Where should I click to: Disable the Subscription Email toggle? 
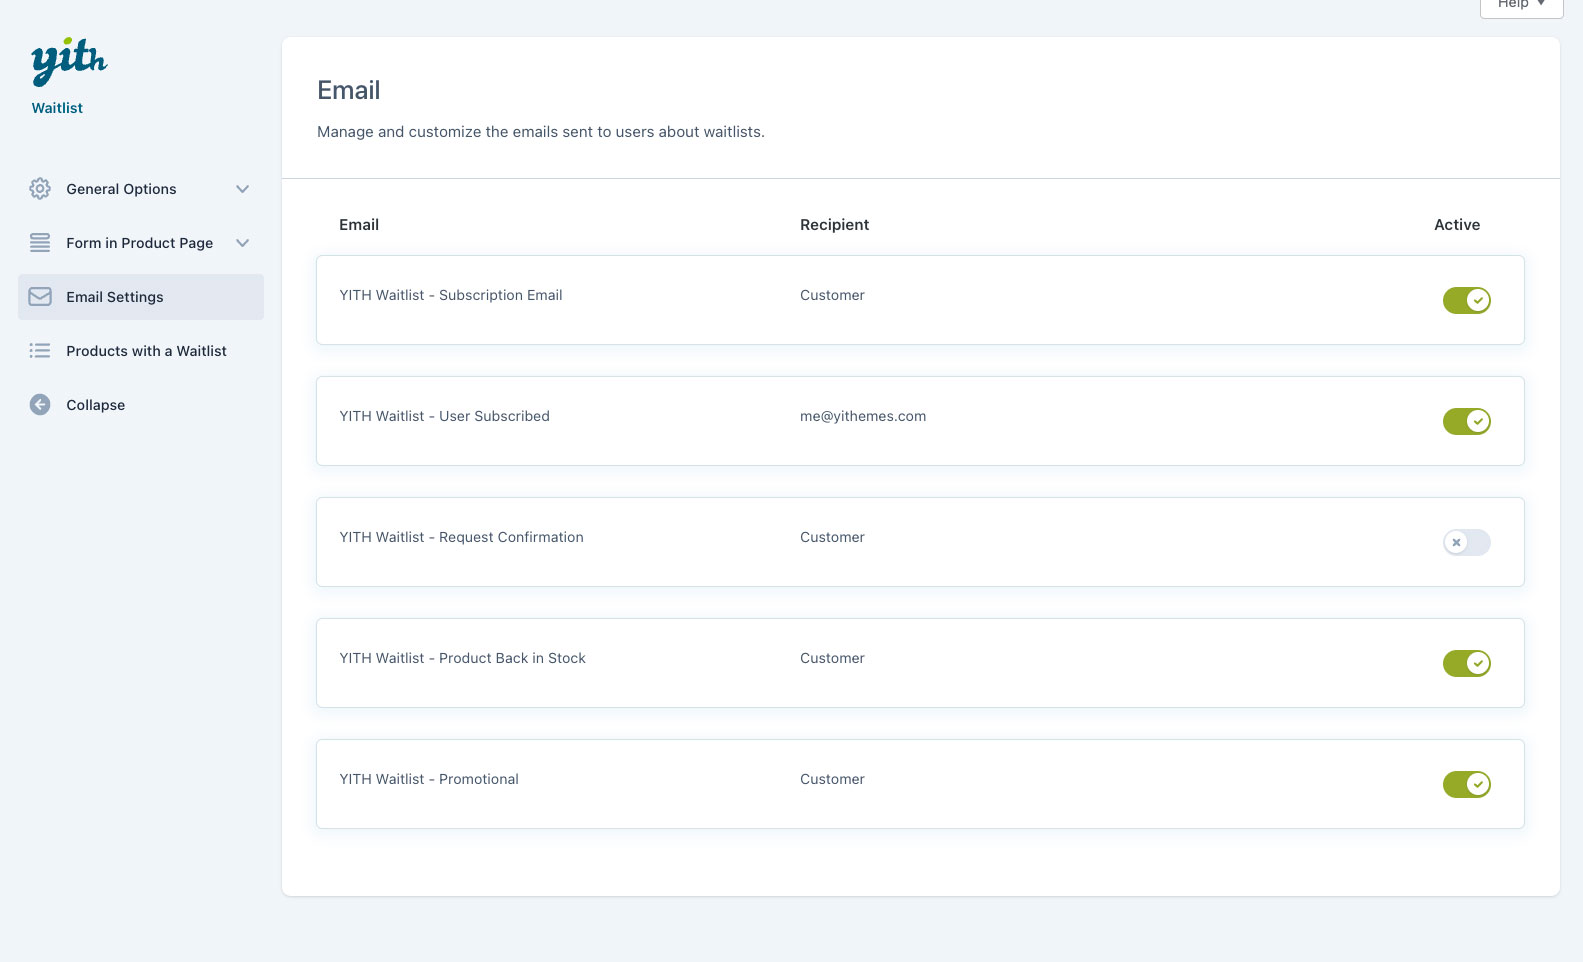[1466, 300]
